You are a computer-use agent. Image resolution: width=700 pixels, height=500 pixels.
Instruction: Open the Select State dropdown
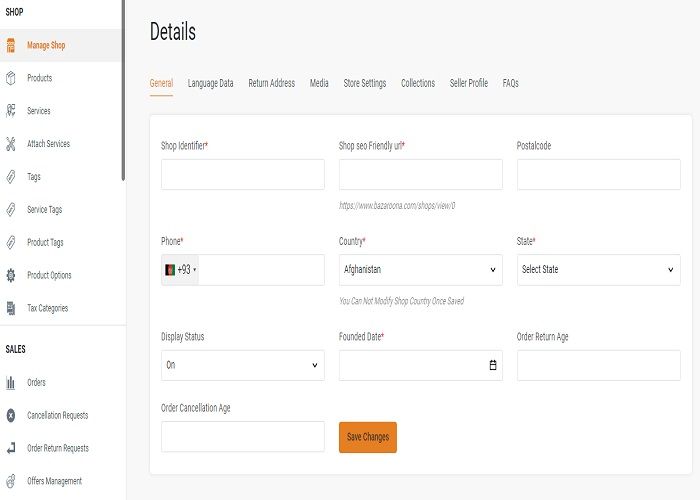coord(599,270)
